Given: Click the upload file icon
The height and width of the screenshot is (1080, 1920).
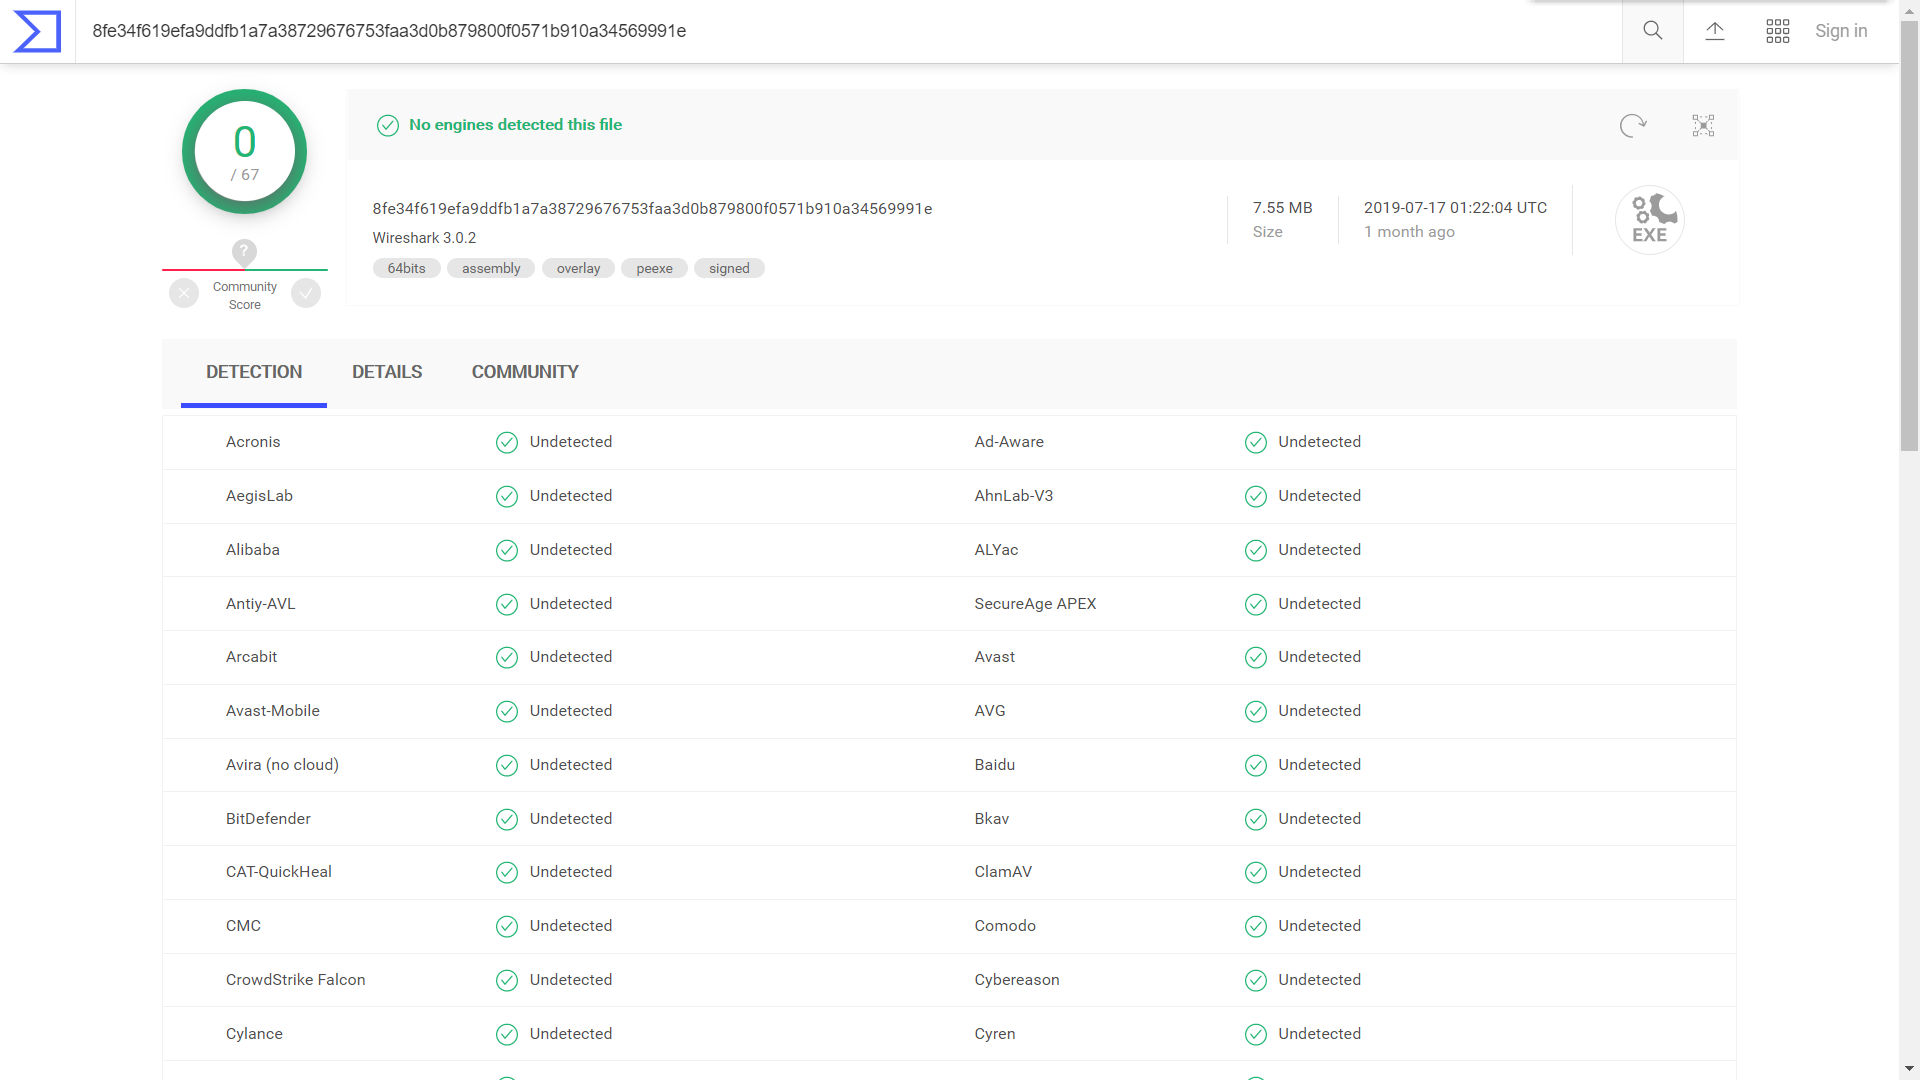Looking at the screenshot, I should (x=1715, y=31).
